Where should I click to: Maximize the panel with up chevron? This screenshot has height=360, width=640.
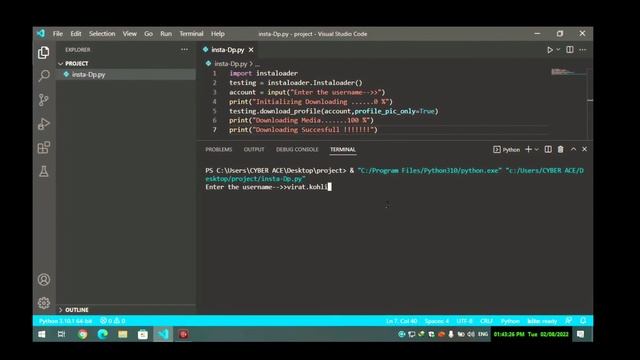573,149
